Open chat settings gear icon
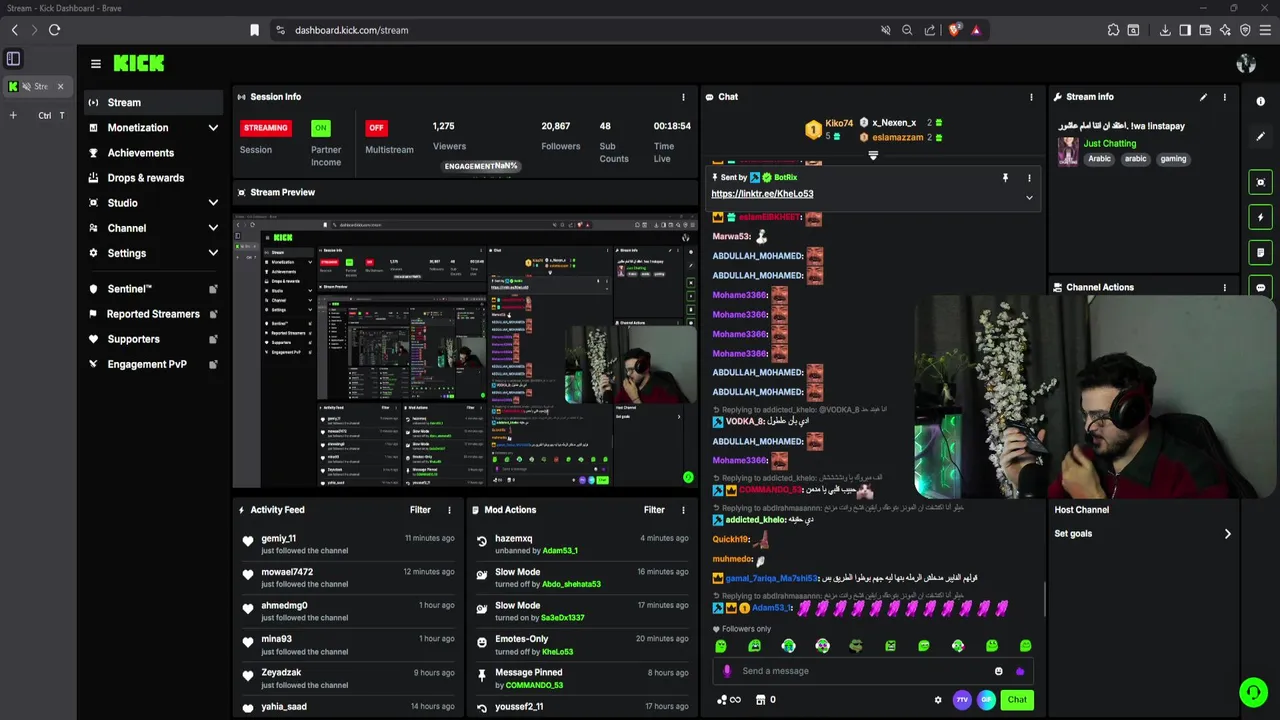The width and height of the screenshot is (1280, 720). (x=938, y=700)
